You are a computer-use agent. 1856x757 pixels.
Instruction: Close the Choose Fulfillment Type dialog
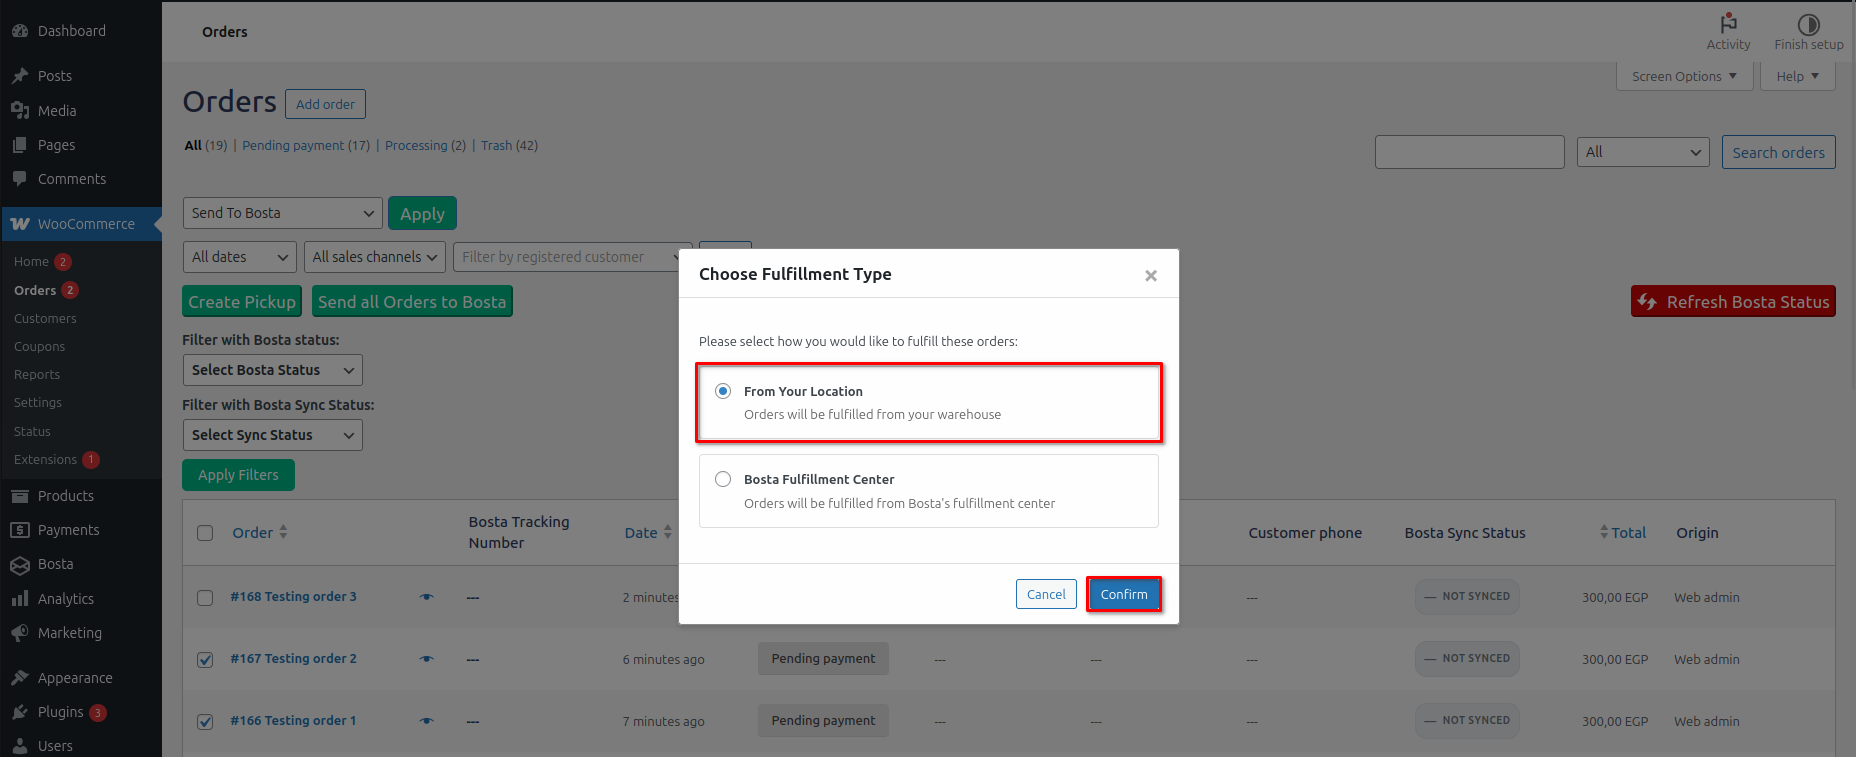pos(1151,275)
